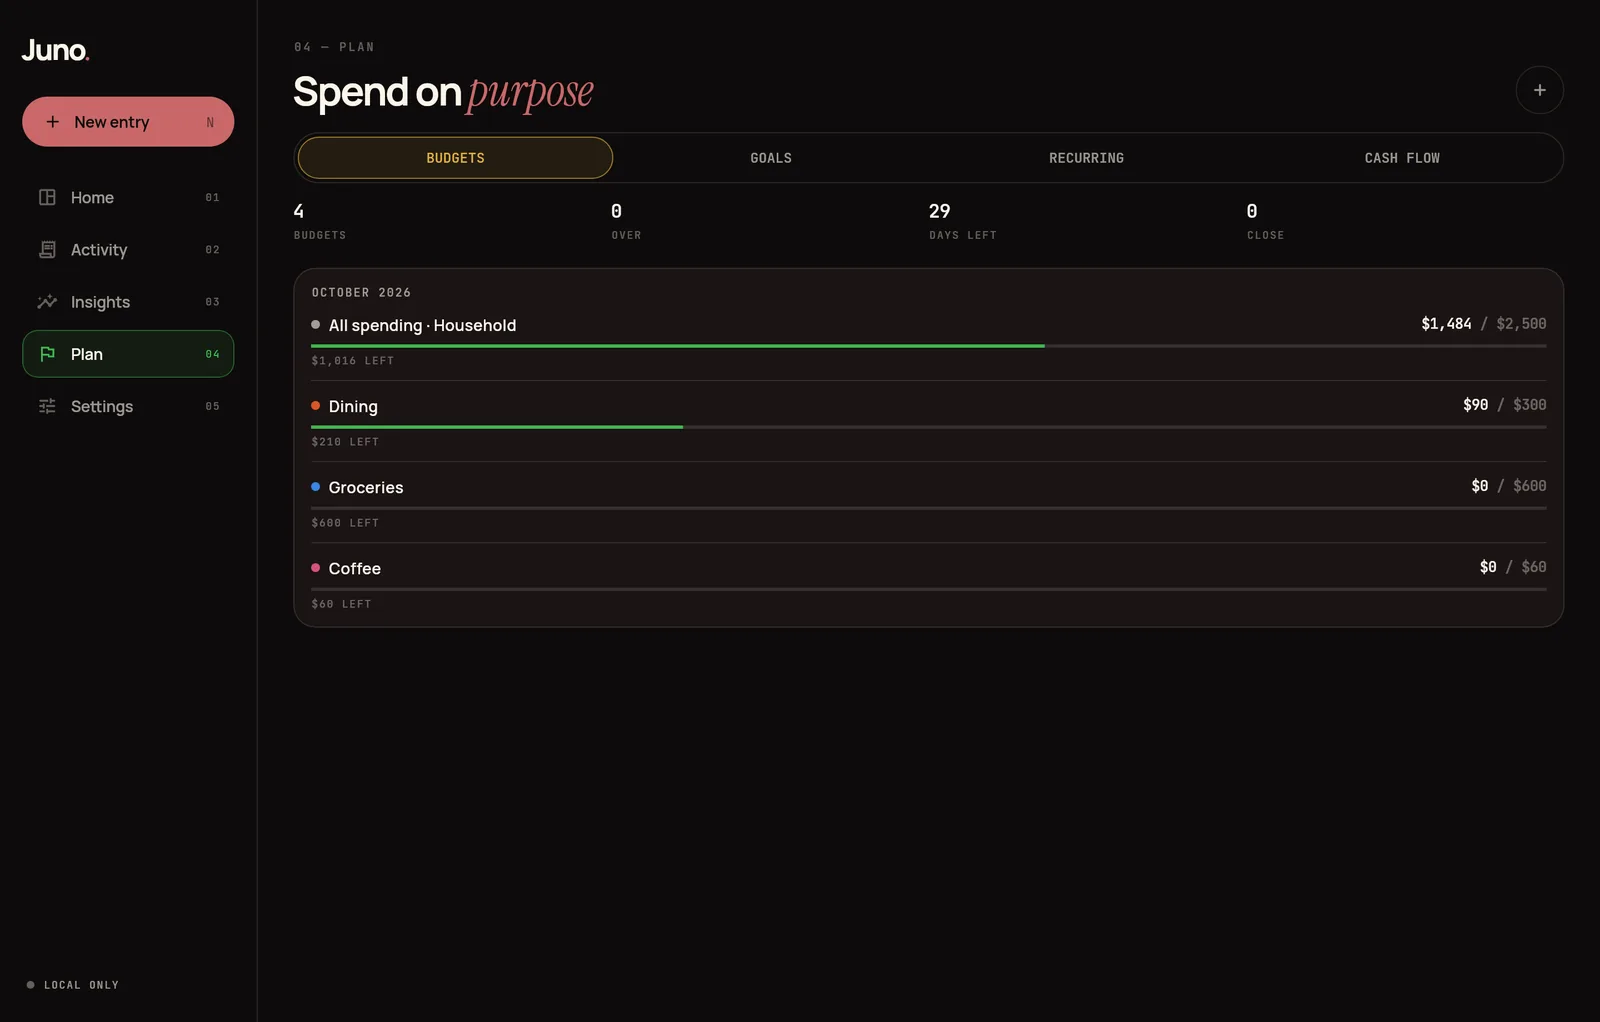Open the All spending · Household budget
The width and height of the screenshot is (1600, 1022).
point(928,341)
